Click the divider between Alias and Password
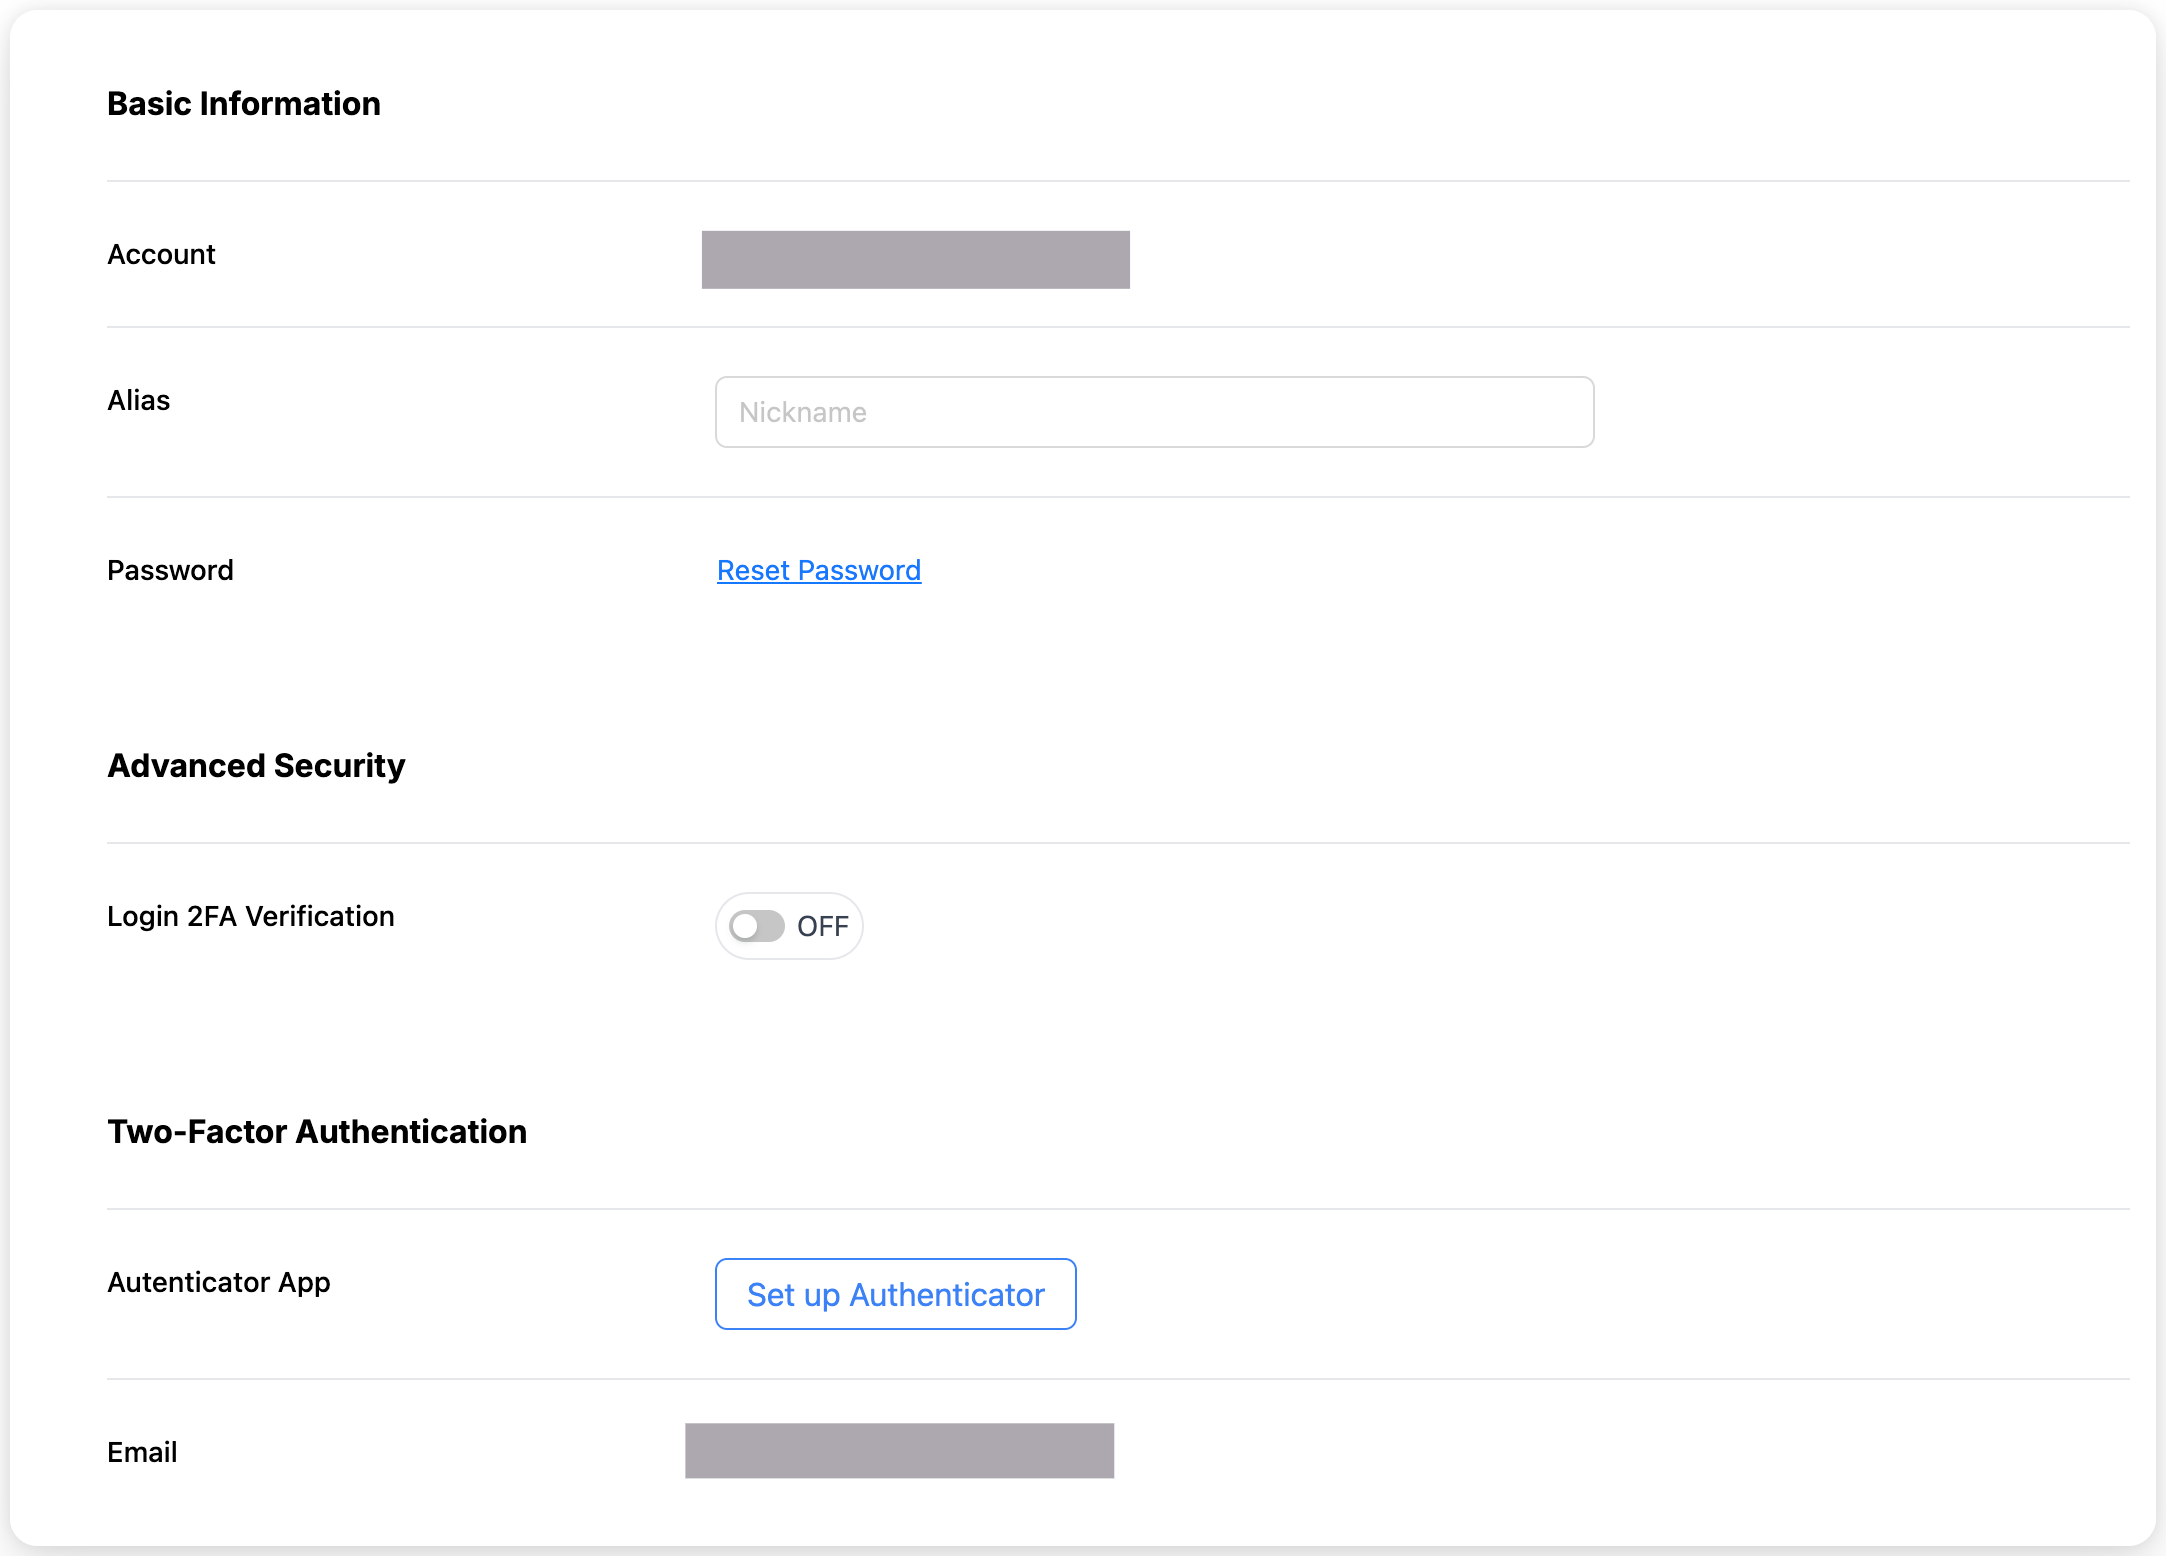2166x1556 pixels. 1118,497
